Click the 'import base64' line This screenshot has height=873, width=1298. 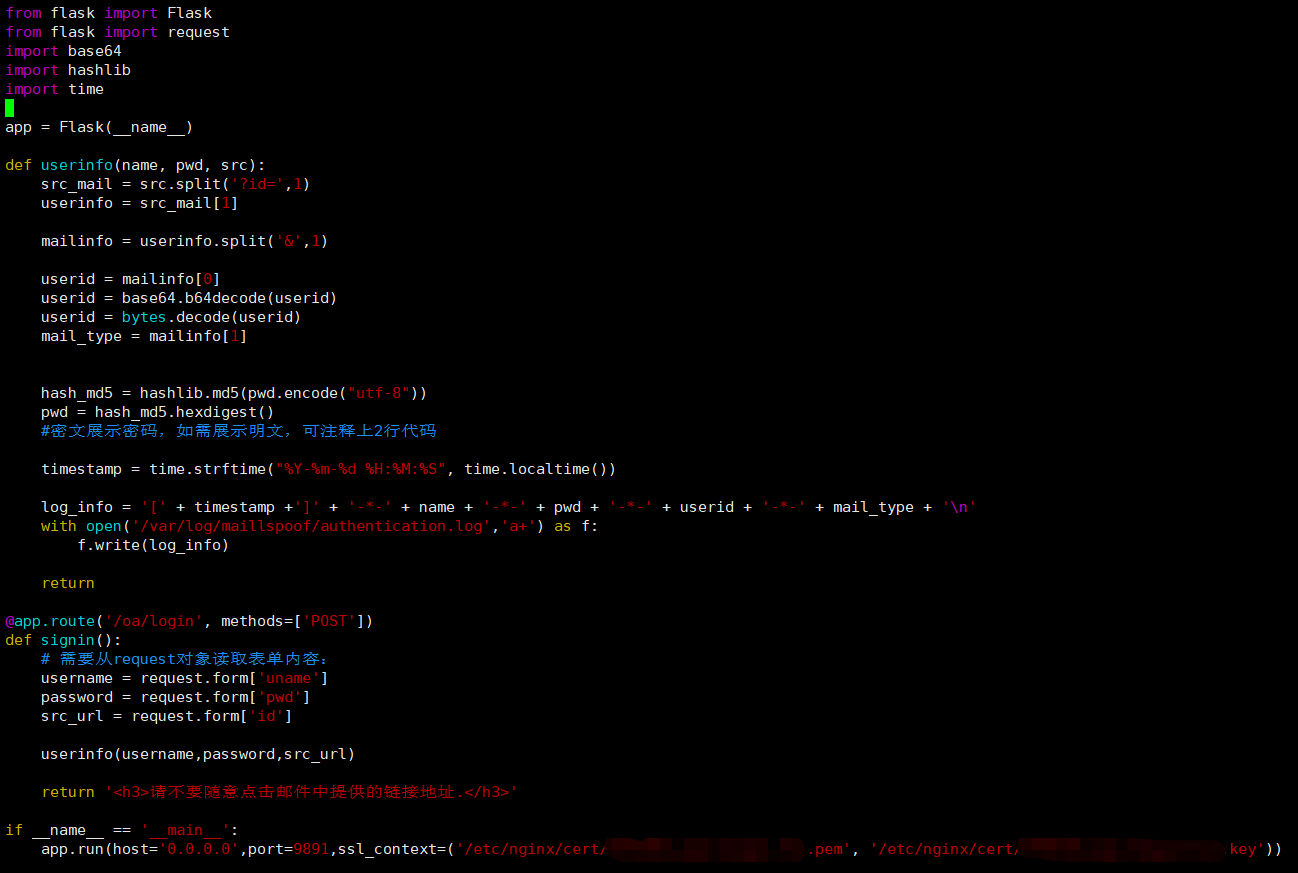tap(64, 51)
